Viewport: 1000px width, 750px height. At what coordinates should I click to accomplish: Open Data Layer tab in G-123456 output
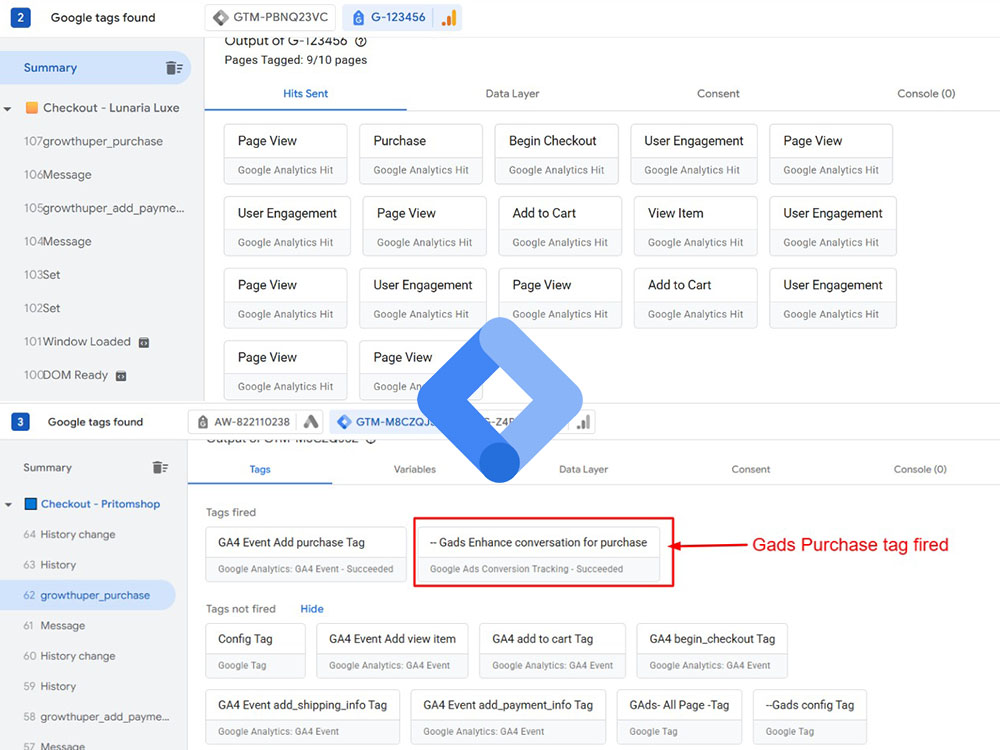coord(512,94)
